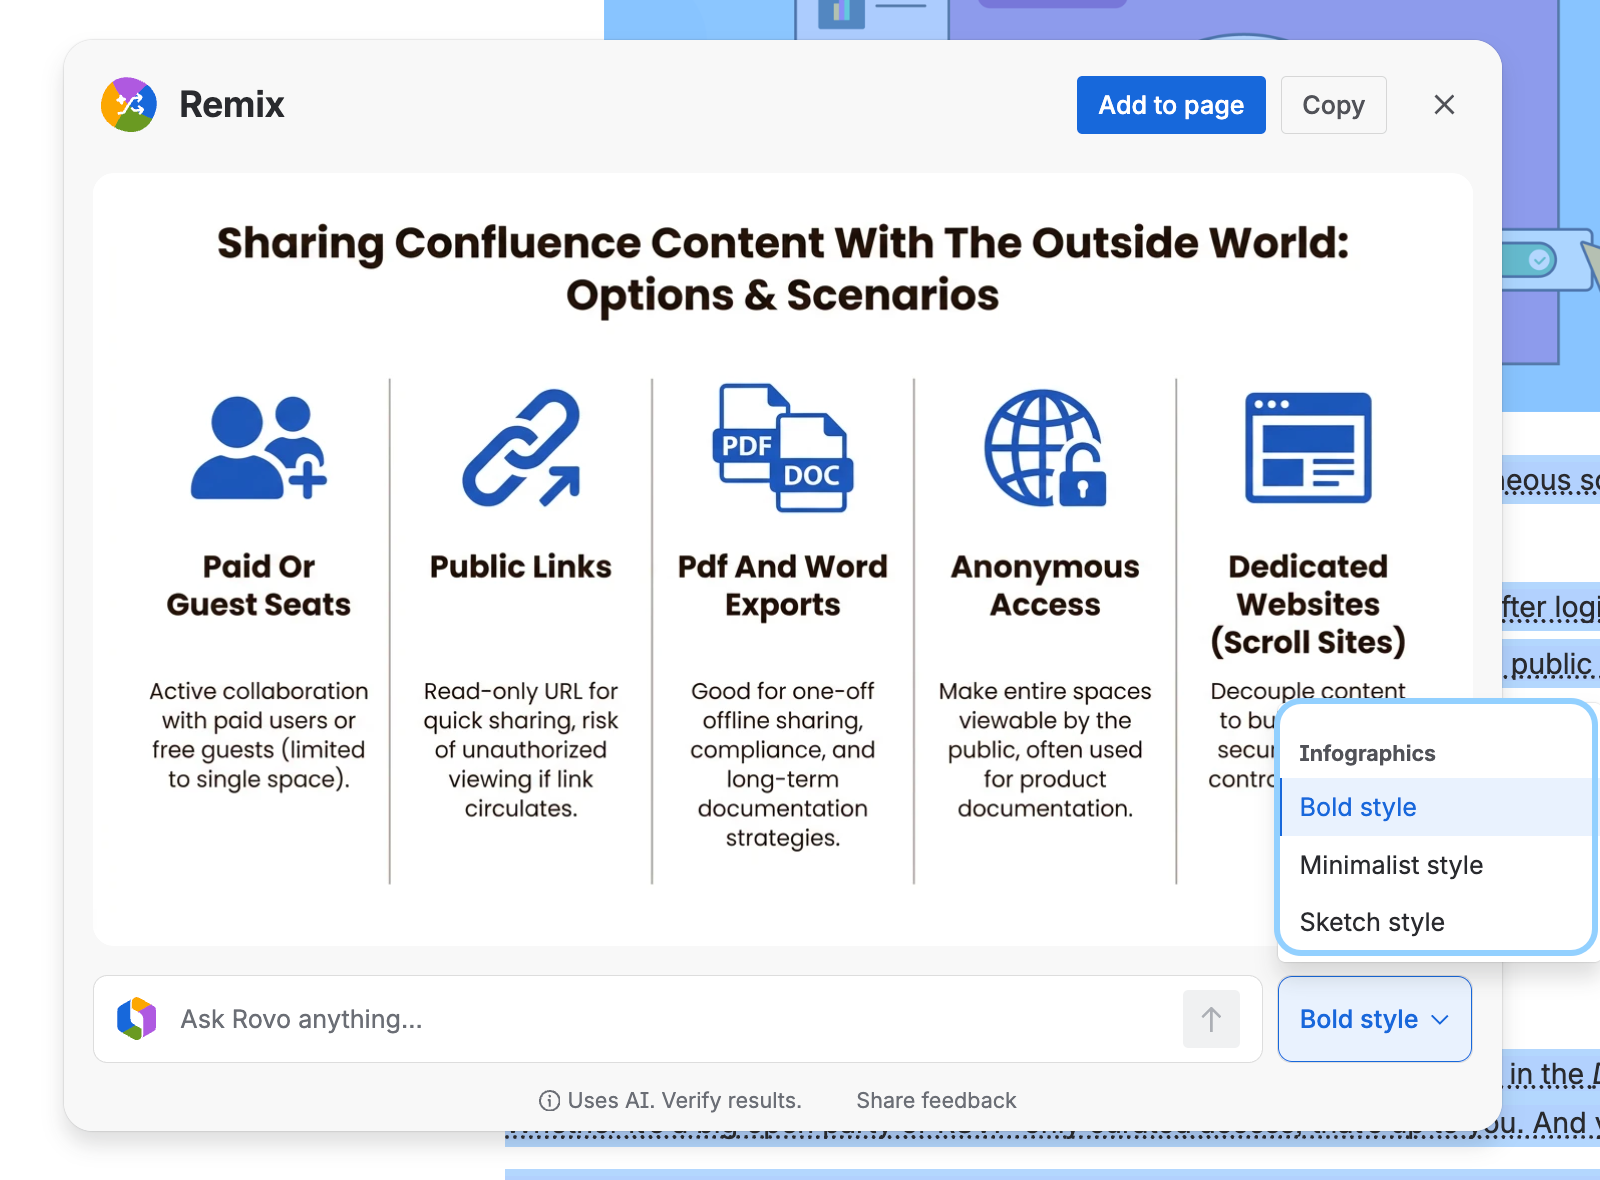Click the Anonymous Access globe lock icon
The width and height of the screenshot is (1600, 1180).
pos(1045,447)
